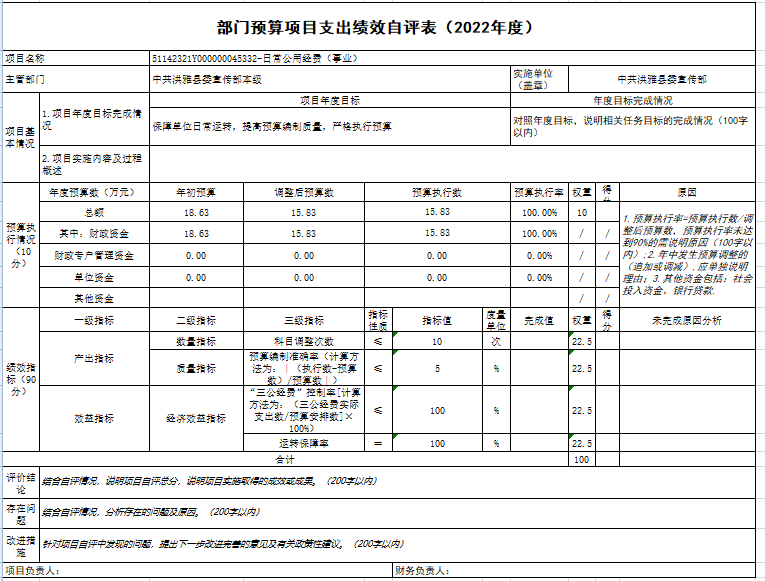This screenshot has height=581, width=765.
Task: Click total weight 100 in the 合计 row
Action: point(582,459)
